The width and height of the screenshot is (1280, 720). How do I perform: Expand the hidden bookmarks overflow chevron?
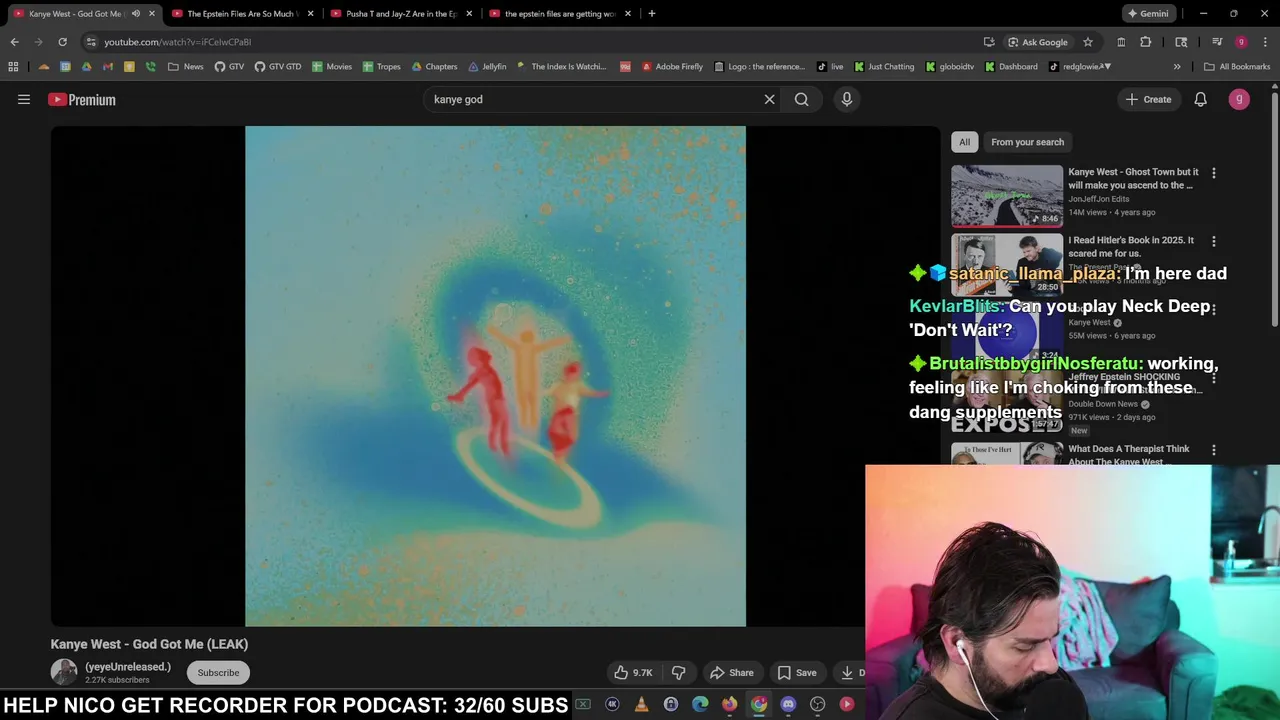point(1177,67)
